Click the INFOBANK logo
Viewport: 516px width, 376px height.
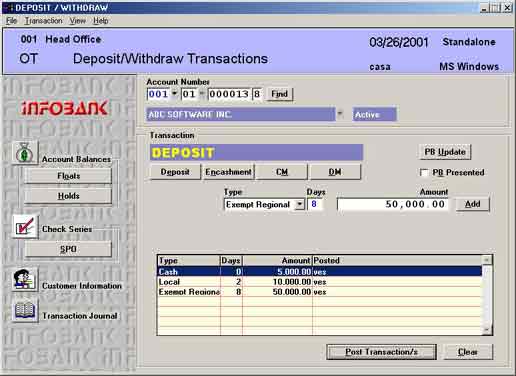(65, 108)
